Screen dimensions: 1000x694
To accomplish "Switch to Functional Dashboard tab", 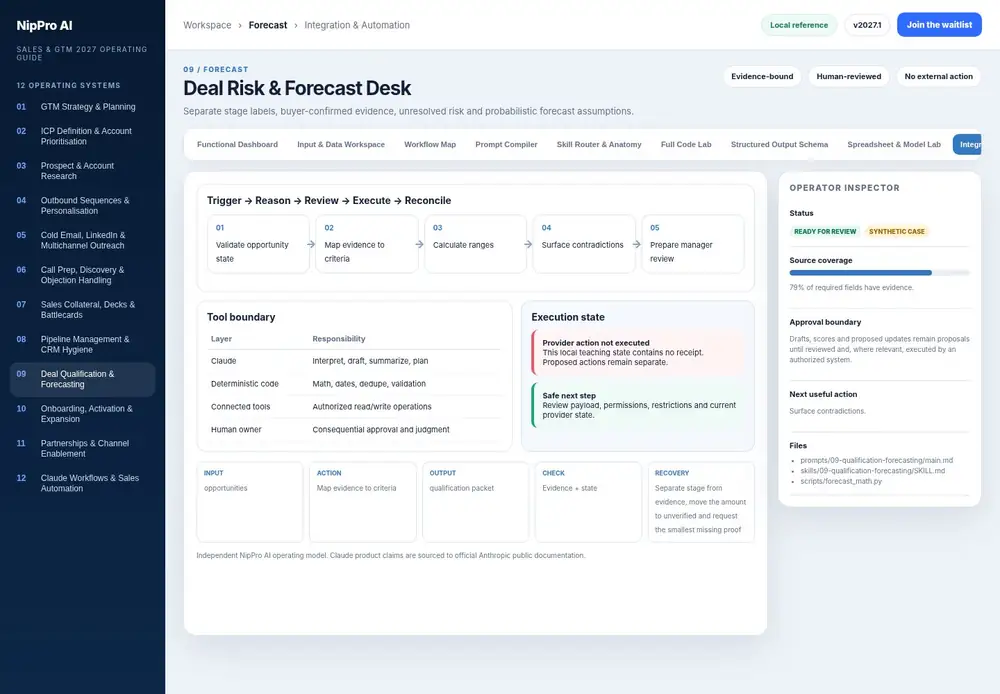I will pos(237,145).
